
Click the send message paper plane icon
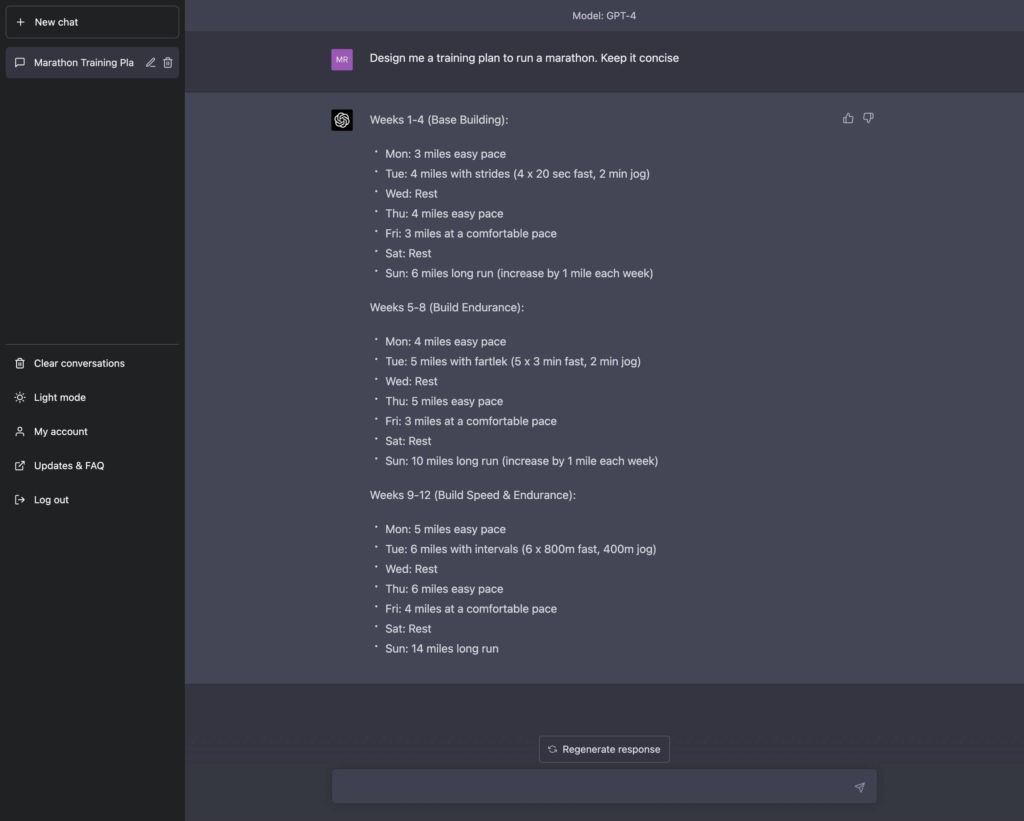click(859, 787)
